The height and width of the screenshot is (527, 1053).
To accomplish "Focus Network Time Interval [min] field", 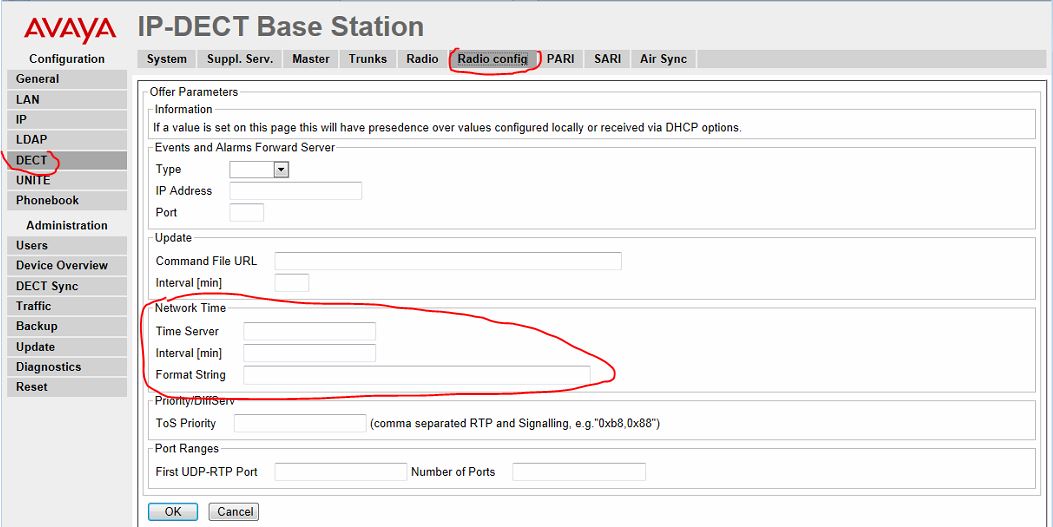I will pyautogui.click(x=309, y=352).
